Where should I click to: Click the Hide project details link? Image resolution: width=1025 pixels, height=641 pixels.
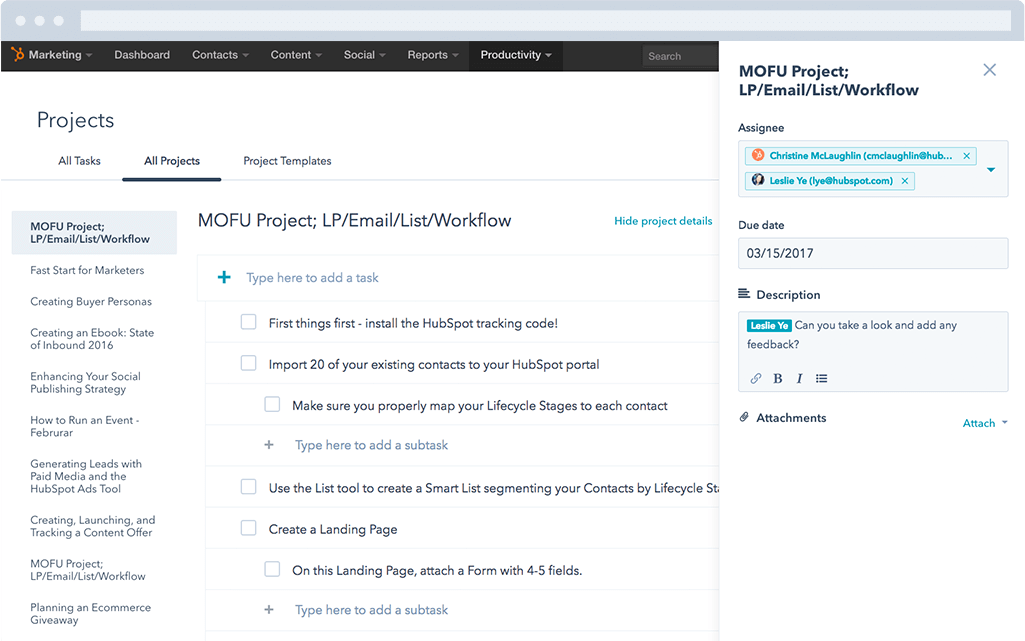(663, 221)
